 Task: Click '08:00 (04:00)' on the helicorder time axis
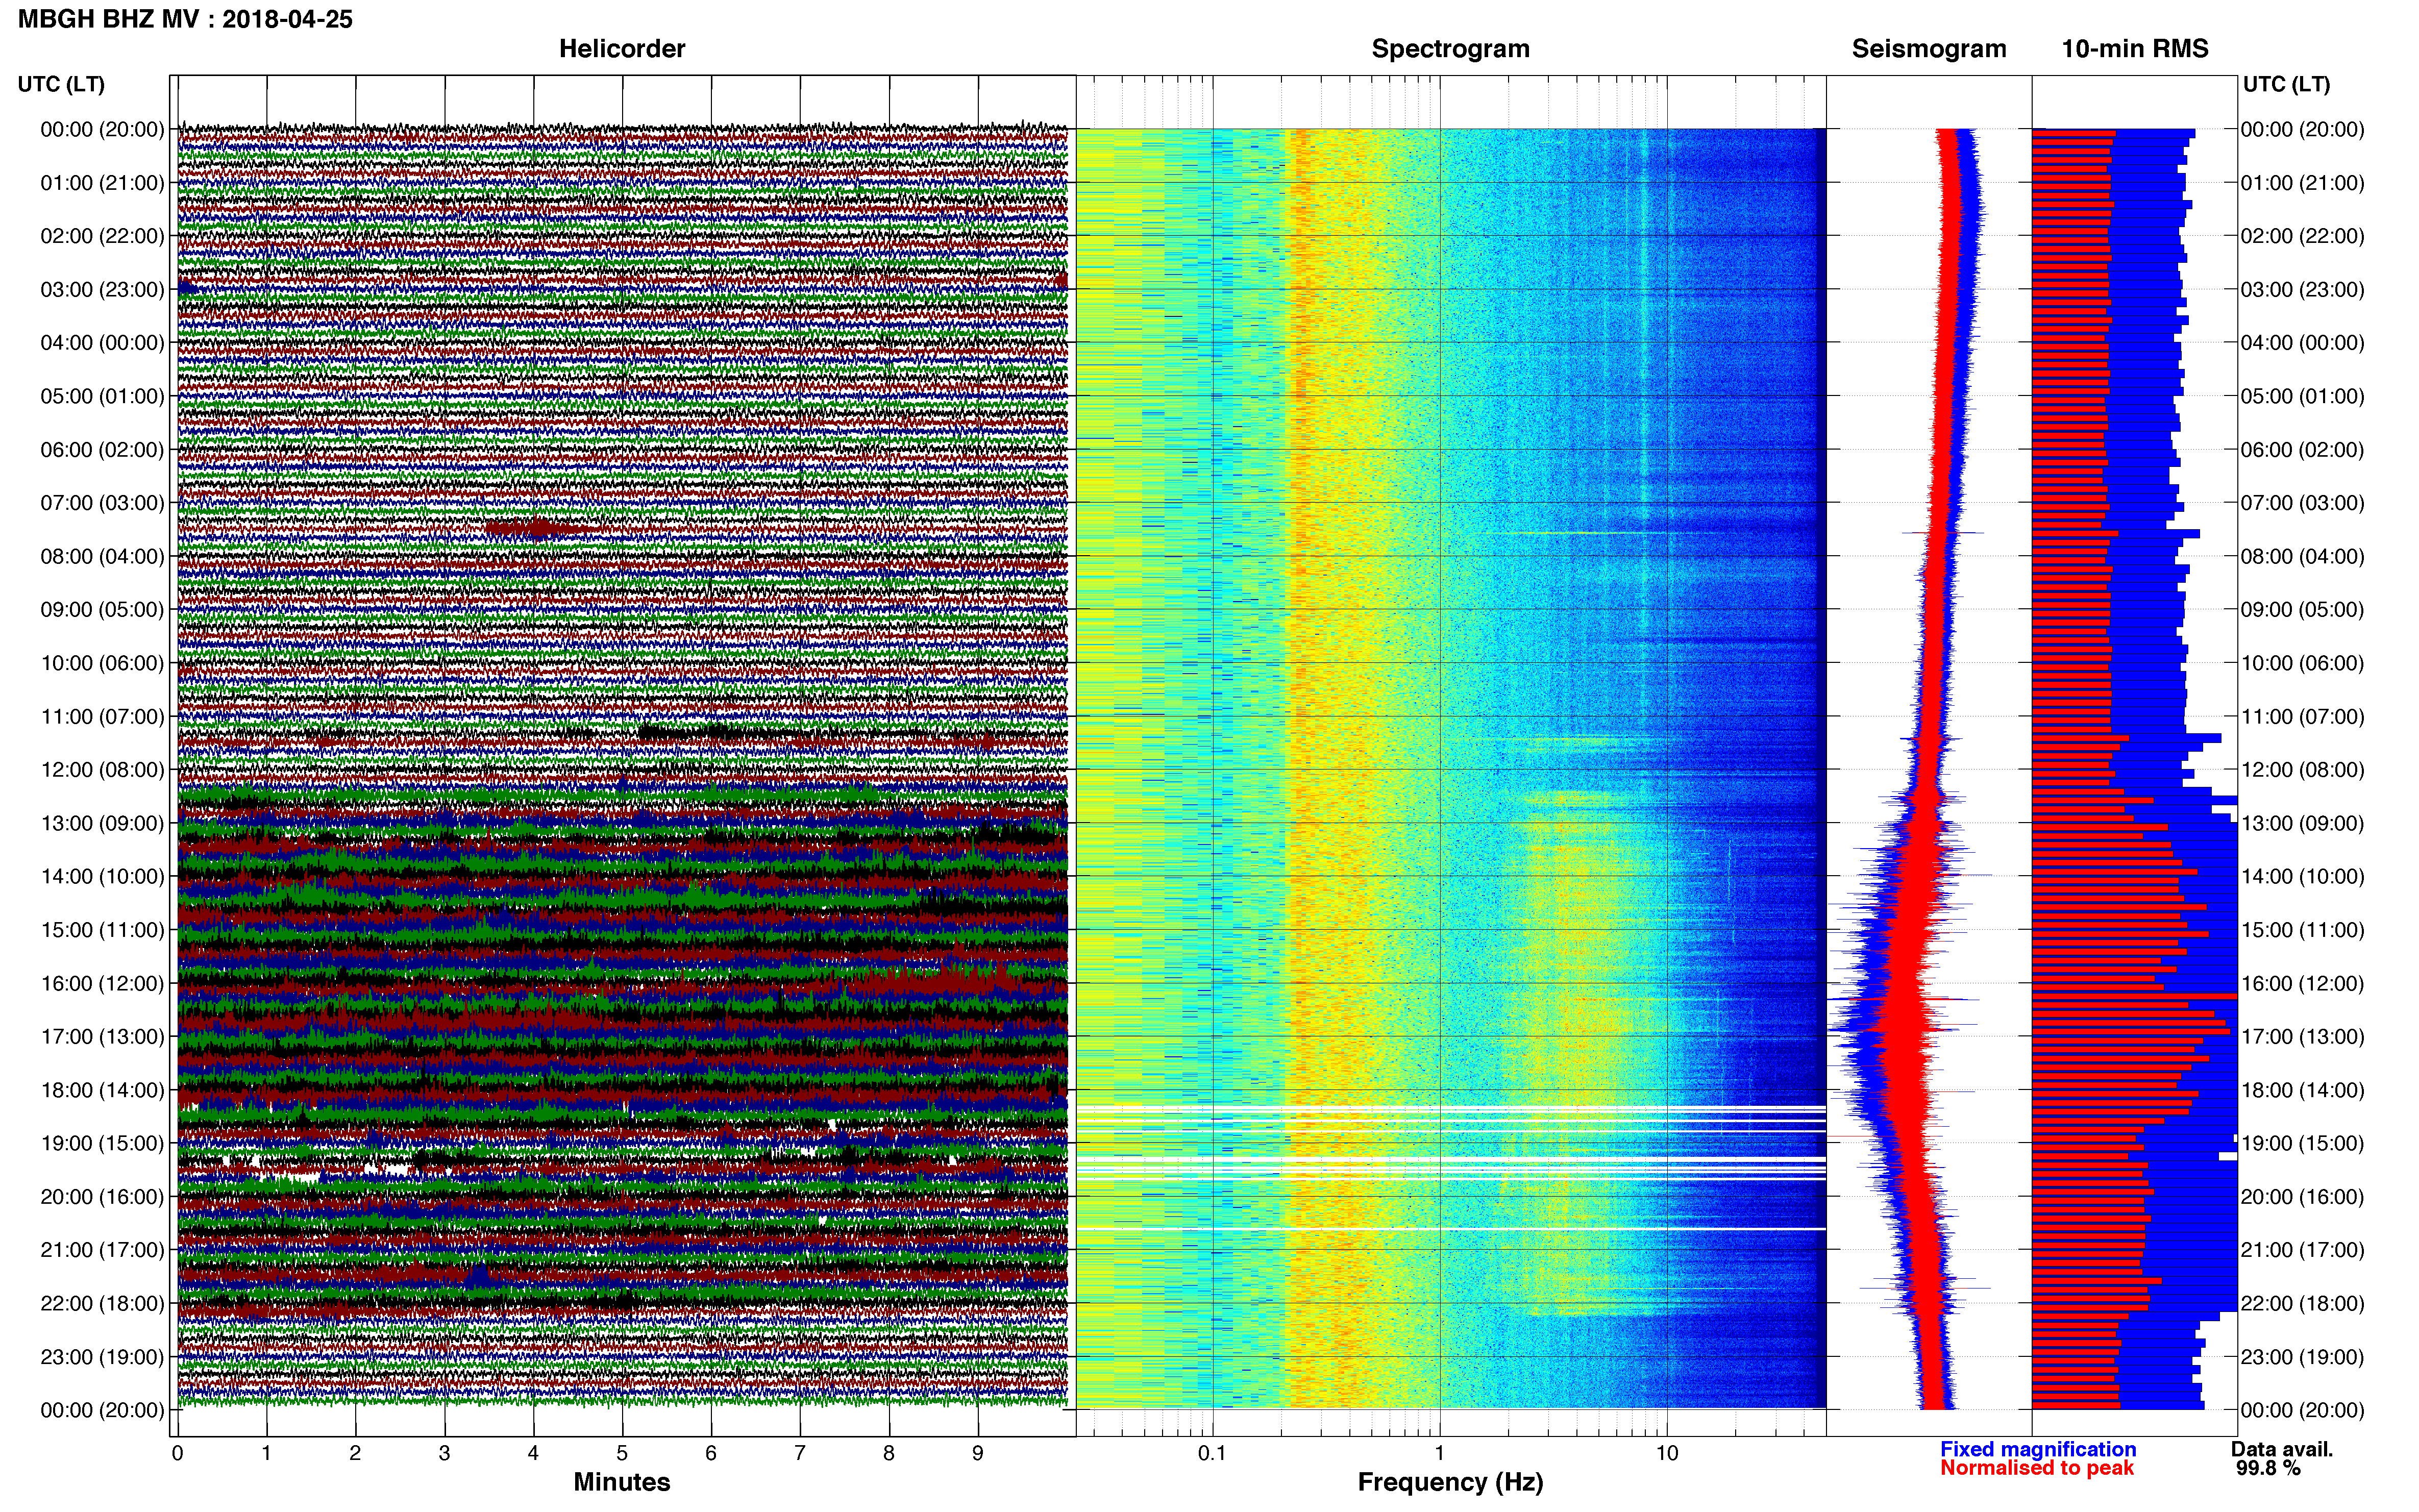102,556
